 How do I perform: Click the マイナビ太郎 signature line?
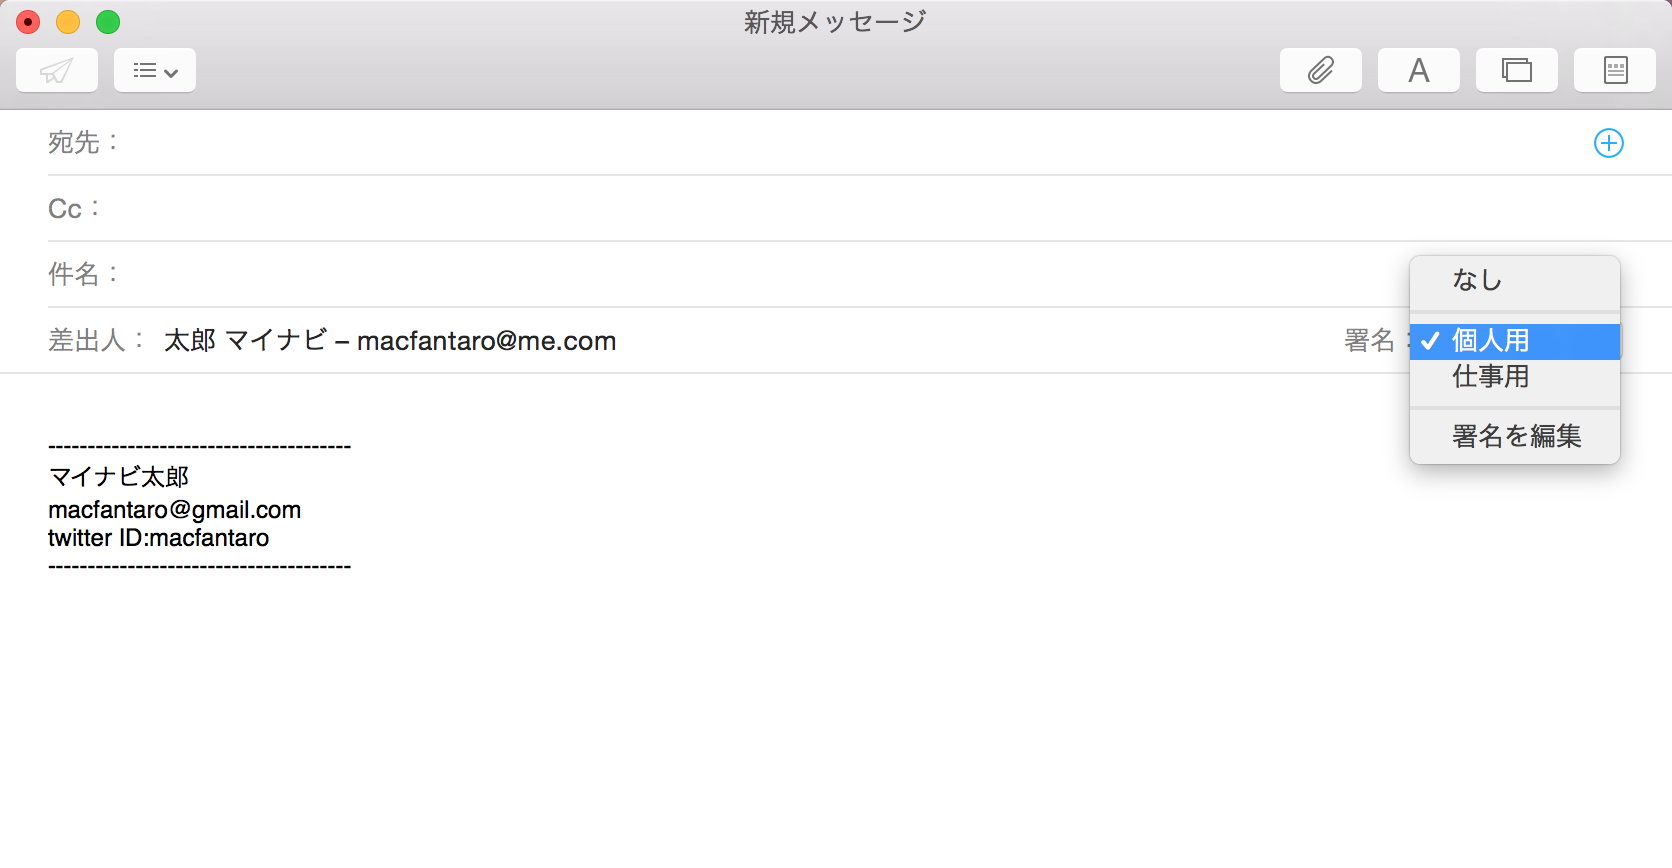point(119,477)
